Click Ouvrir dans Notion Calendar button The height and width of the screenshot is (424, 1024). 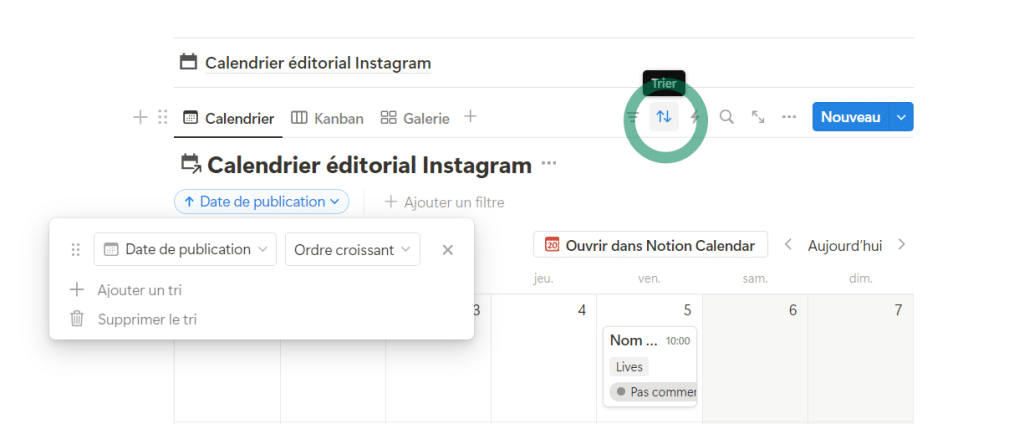coord(650,244)
